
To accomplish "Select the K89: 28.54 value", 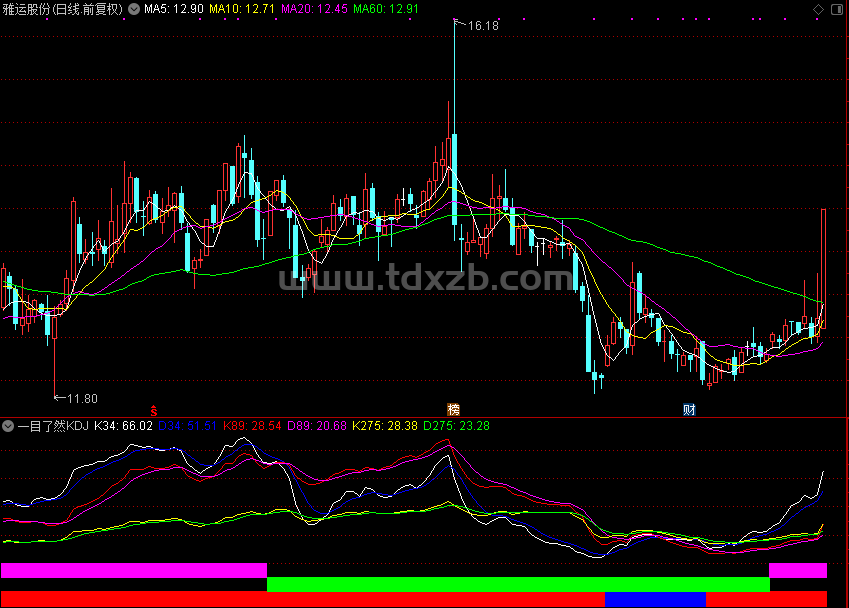I will [252, 426].
